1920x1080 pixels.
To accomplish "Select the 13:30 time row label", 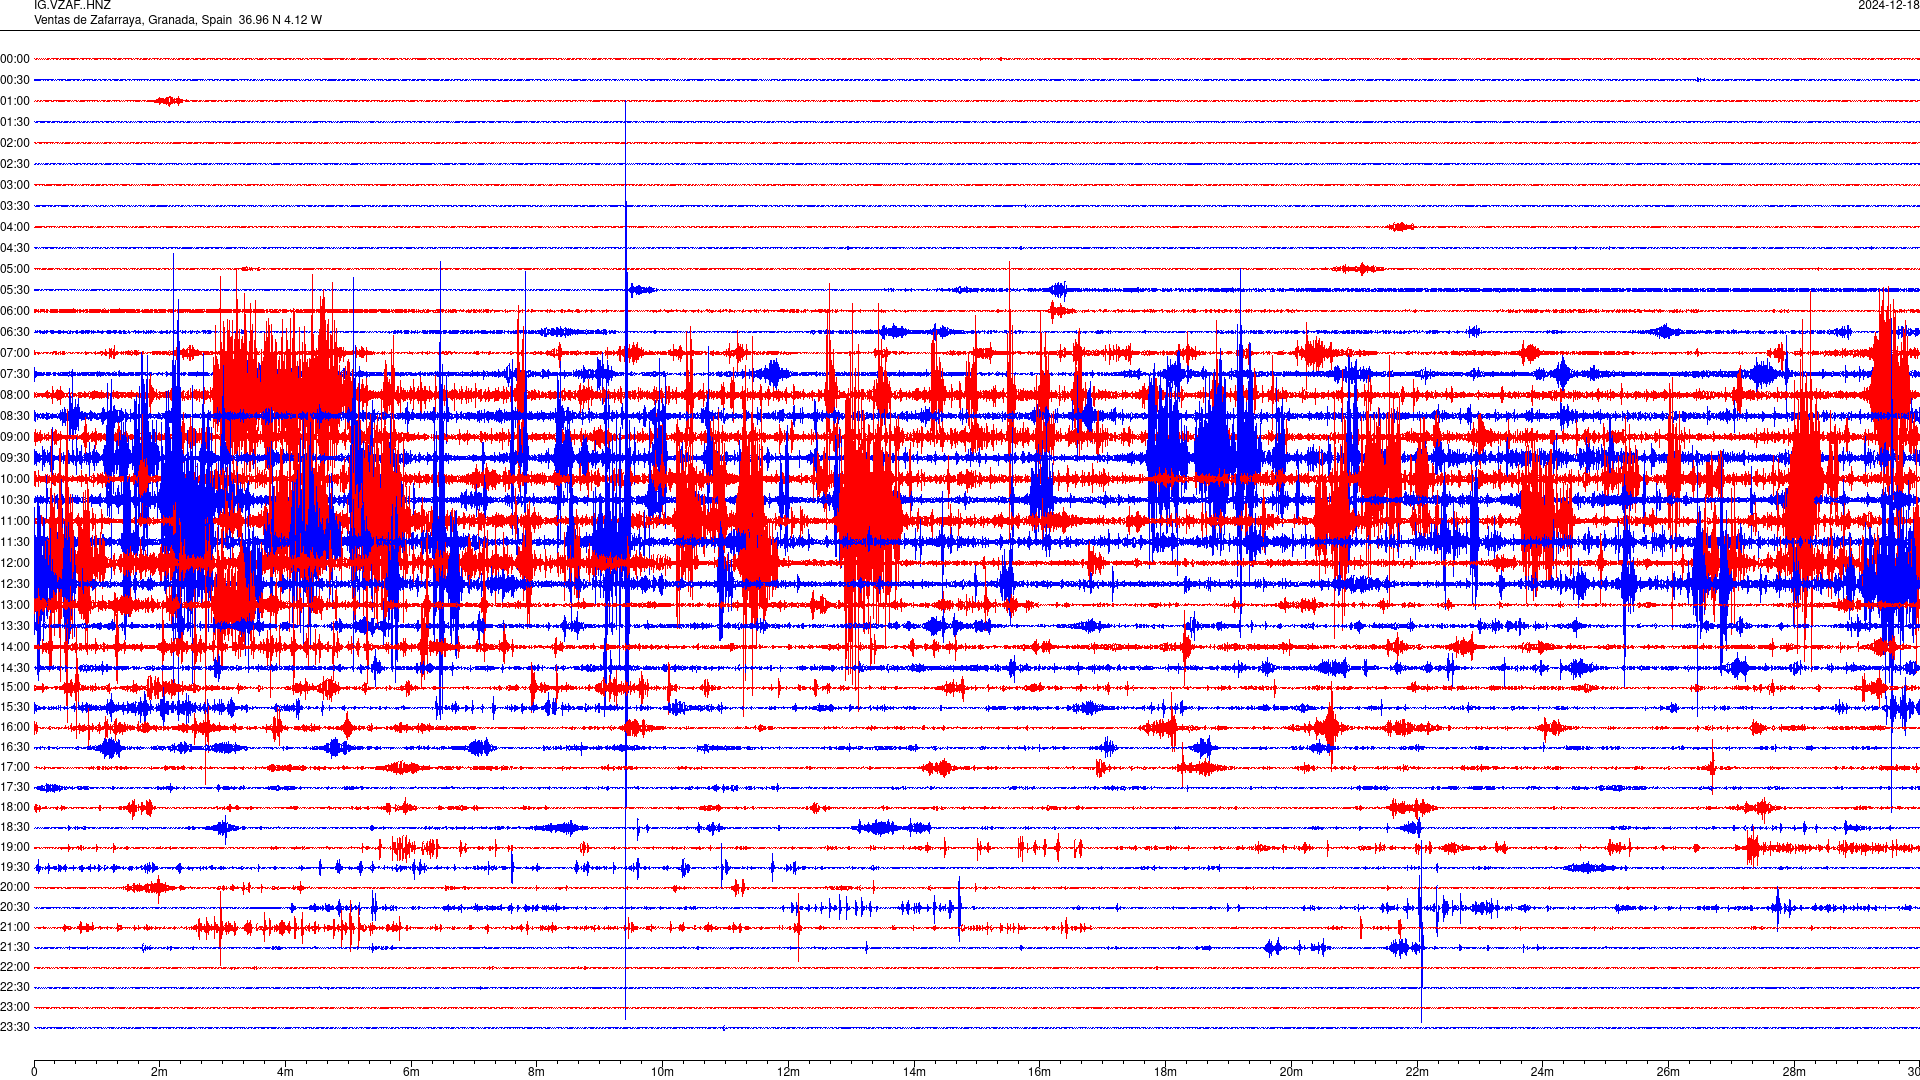I will [x=15, y=626].
